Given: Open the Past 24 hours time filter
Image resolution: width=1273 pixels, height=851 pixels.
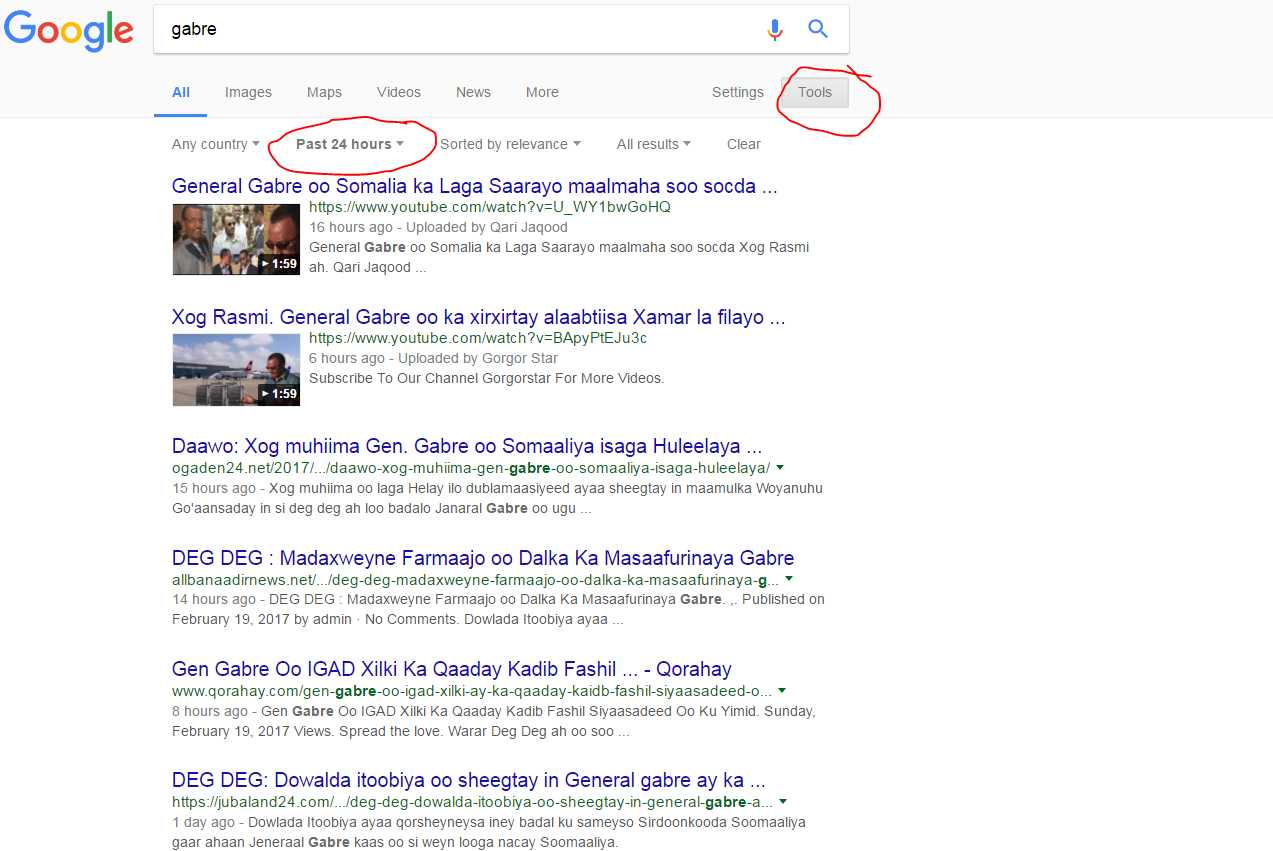Looking at the screenshot, I should [350, 144].
